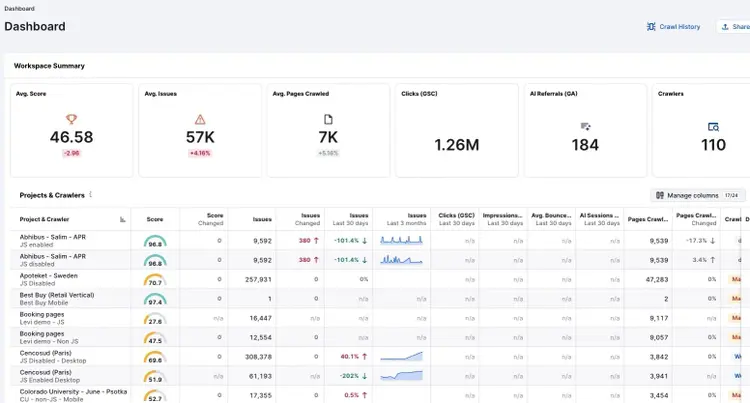The width and height of the screenshot is (750, 403).
Task: Open Colorado University - June - Psotka
Action: [x=73, y=395]
